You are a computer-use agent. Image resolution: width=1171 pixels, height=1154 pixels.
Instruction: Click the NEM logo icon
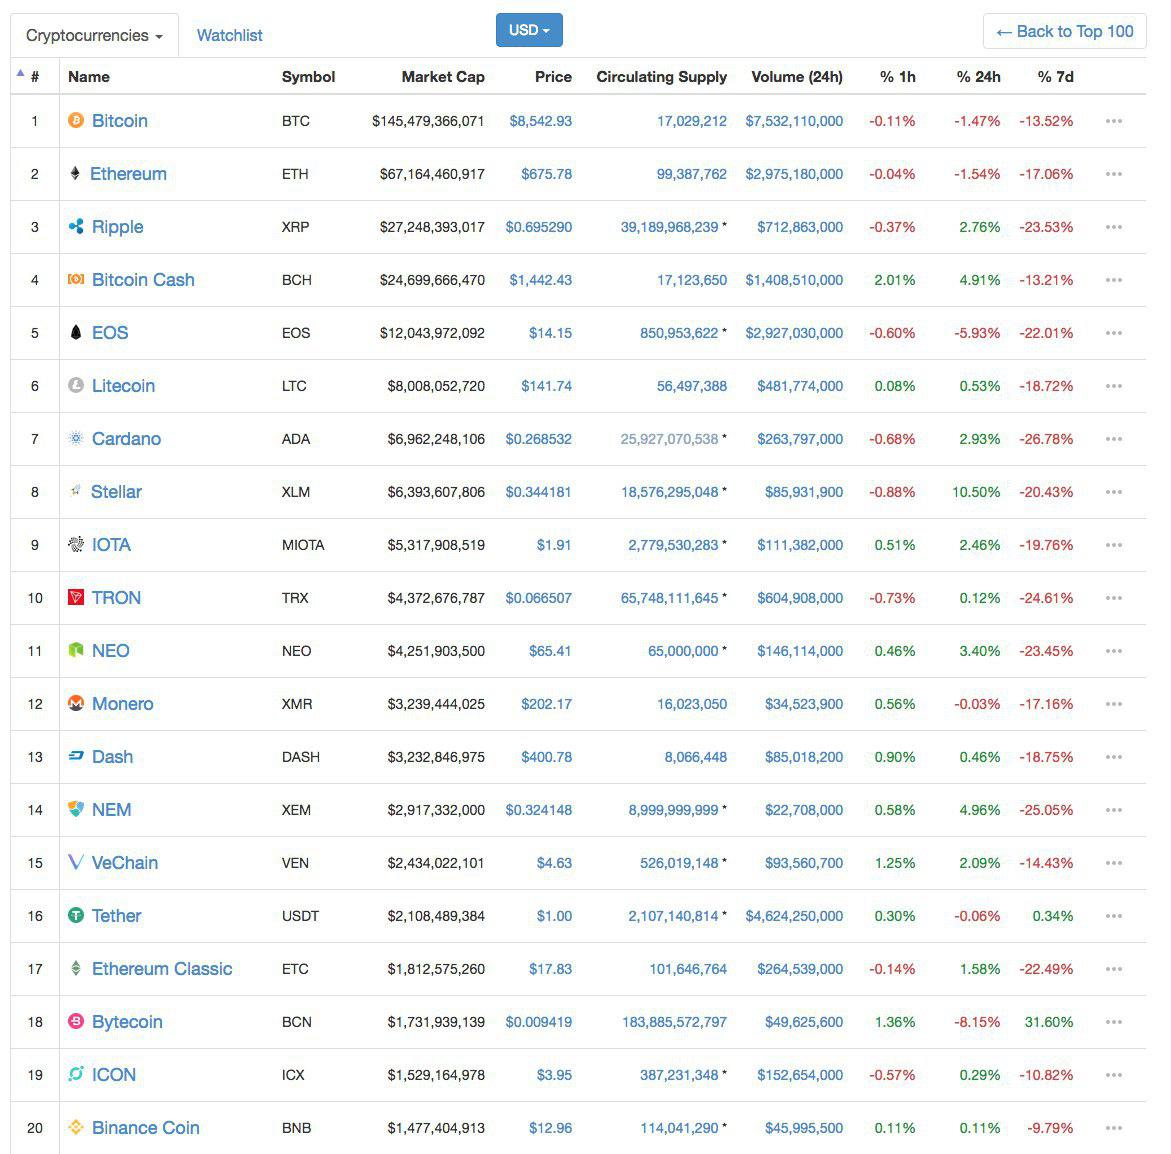(75, 809)
